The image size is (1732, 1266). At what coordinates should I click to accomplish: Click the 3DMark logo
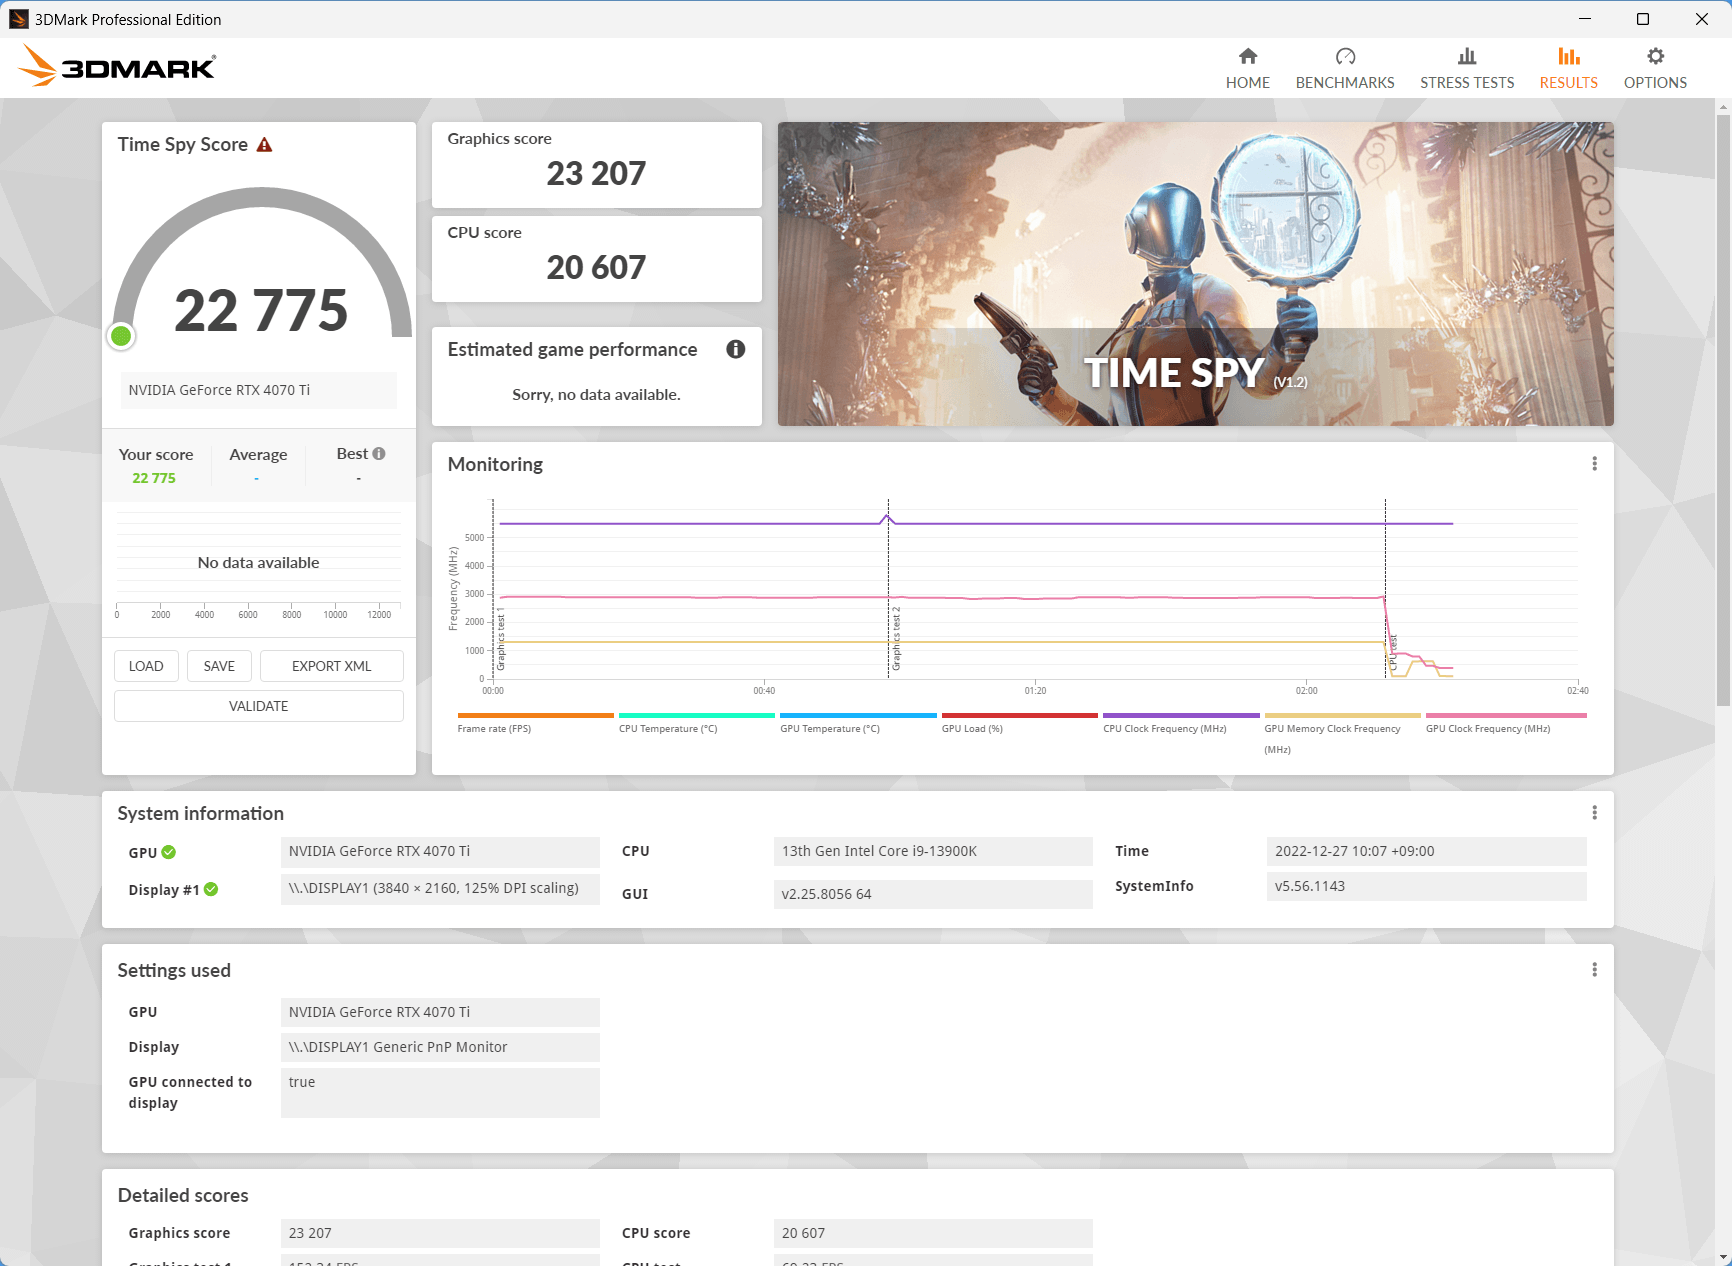117,66
